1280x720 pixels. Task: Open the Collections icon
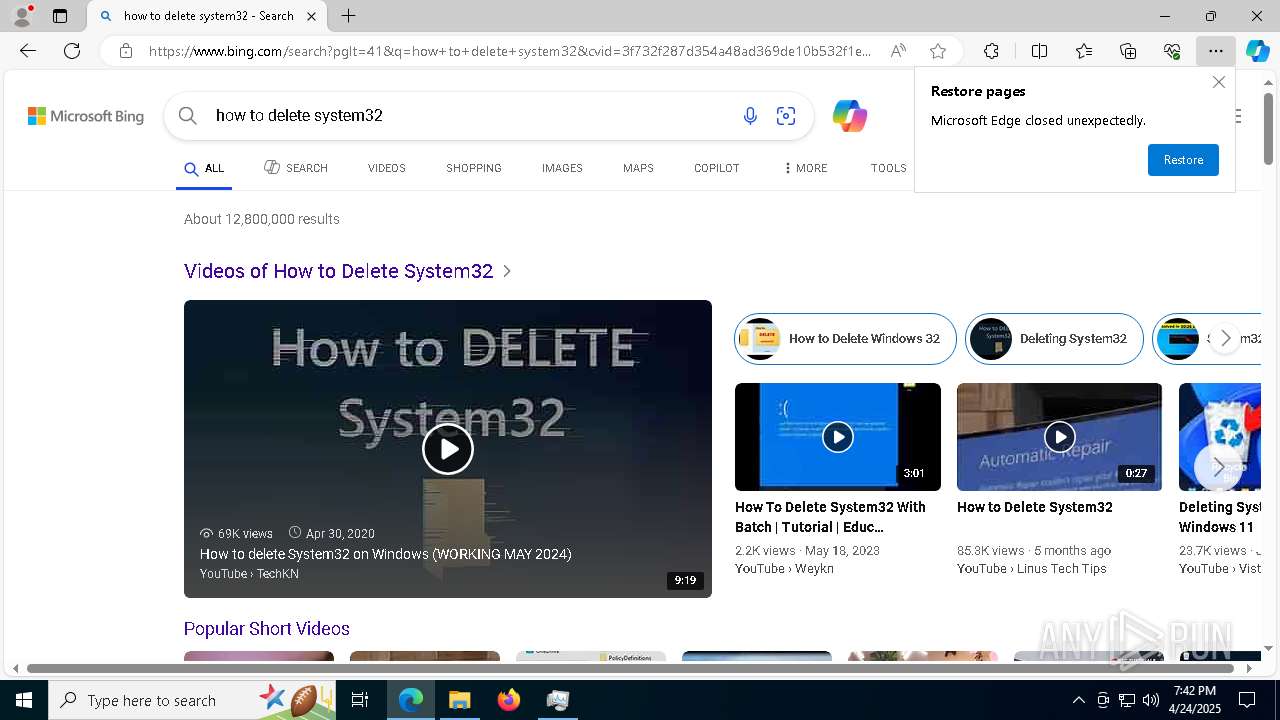[1128, 51]
